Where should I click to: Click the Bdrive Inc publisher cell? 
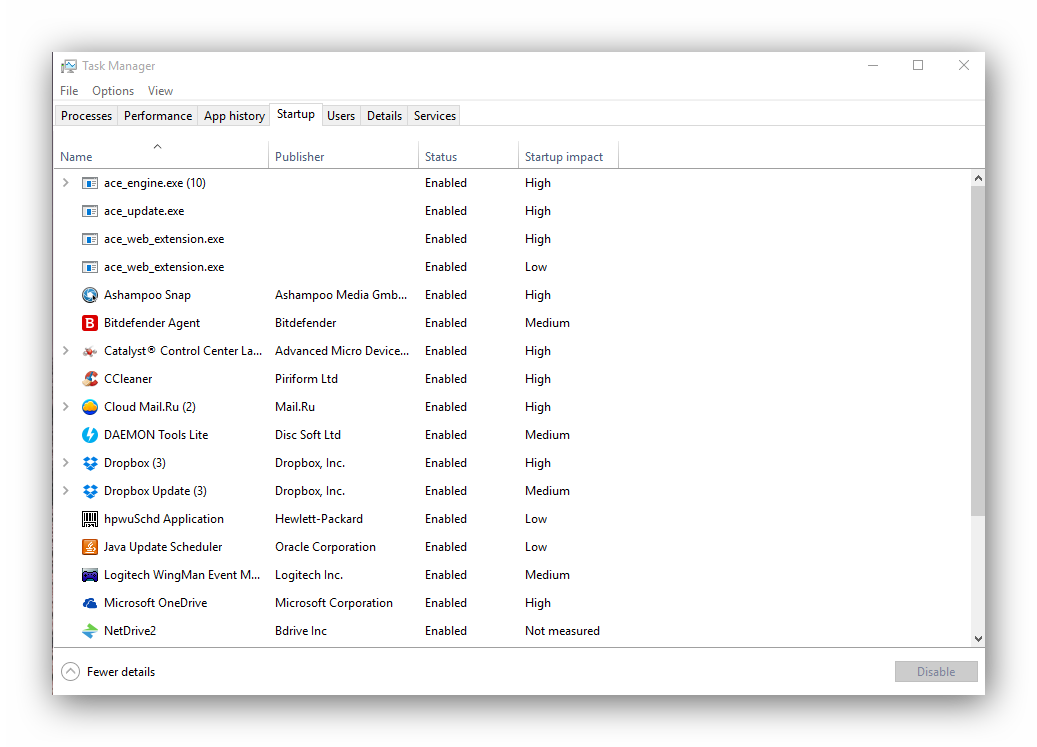click(301, 631)
